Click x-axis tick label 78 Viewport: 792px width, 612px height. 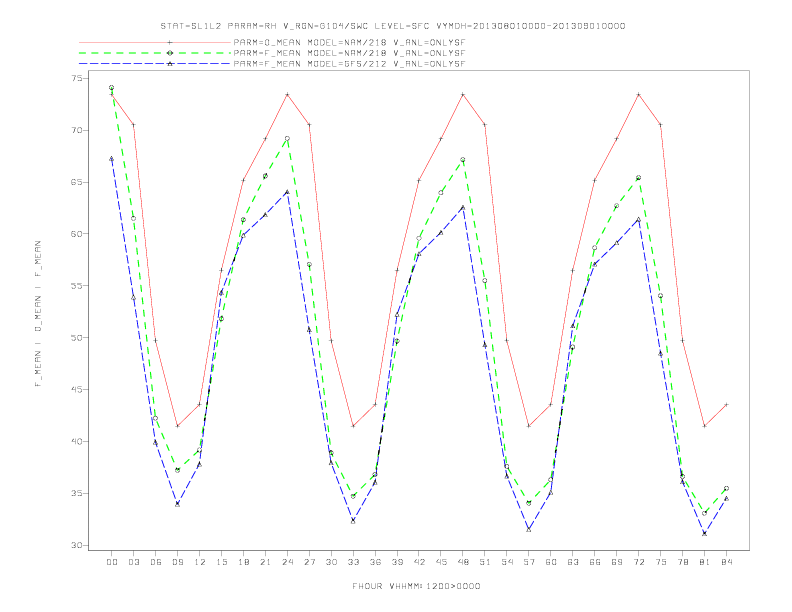click(x=683, y=562)
